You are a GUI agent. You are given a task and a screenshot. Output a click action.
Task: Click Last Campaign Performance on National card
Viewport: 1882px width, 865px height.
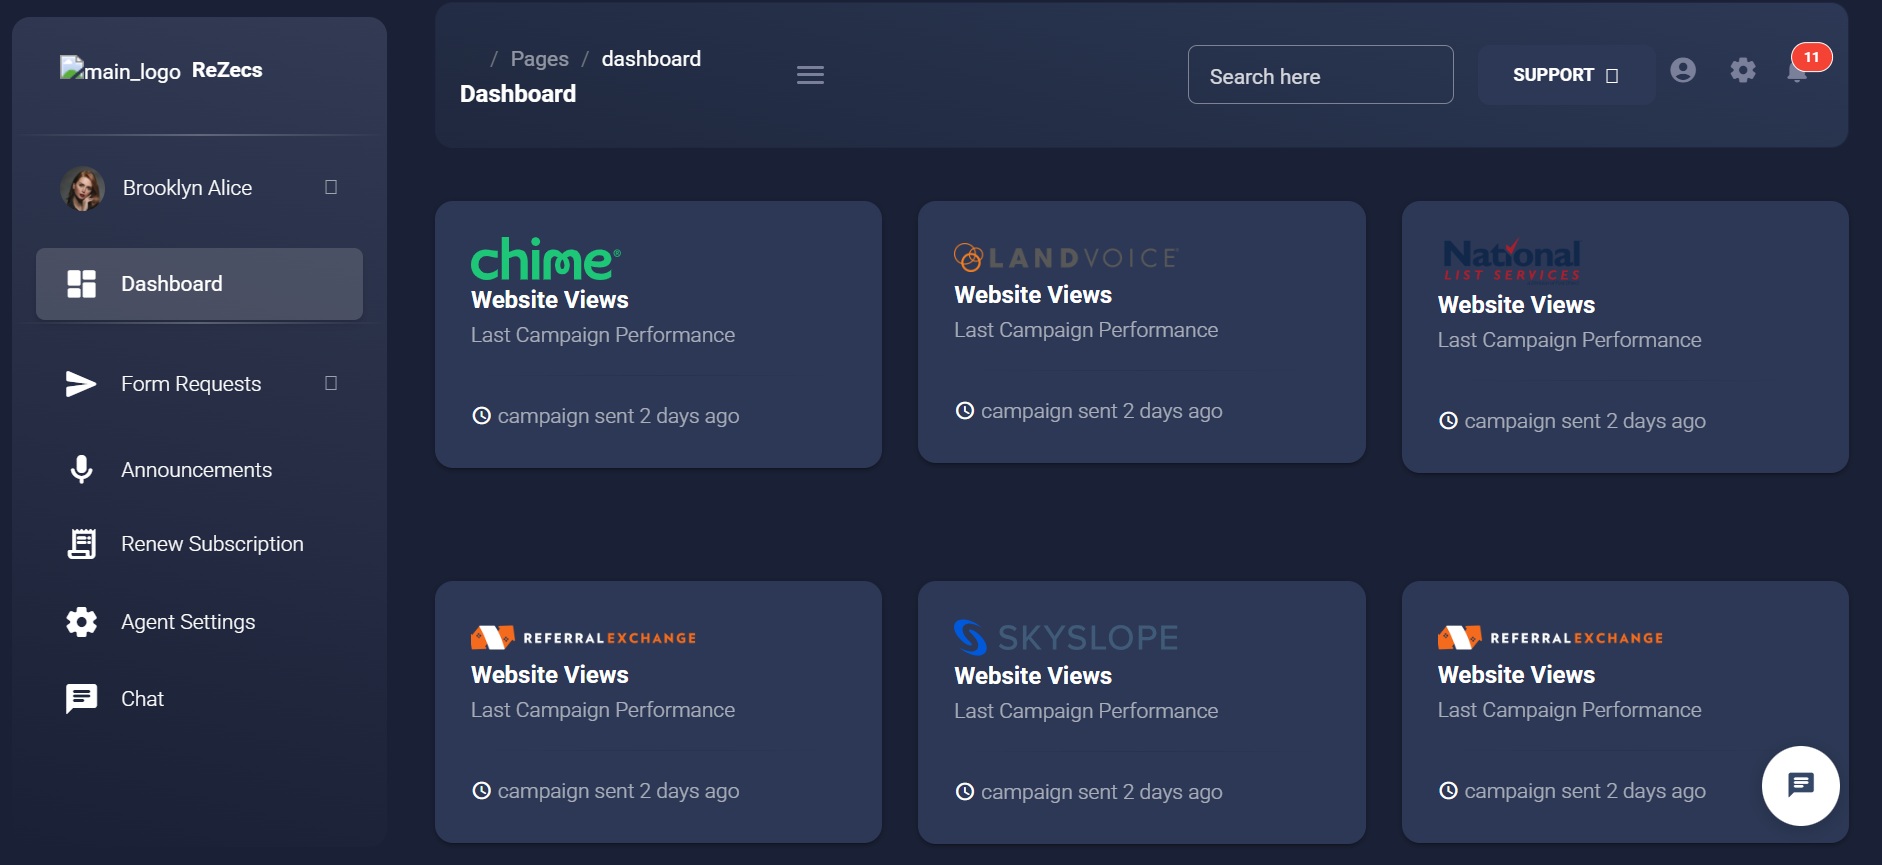1569,340
